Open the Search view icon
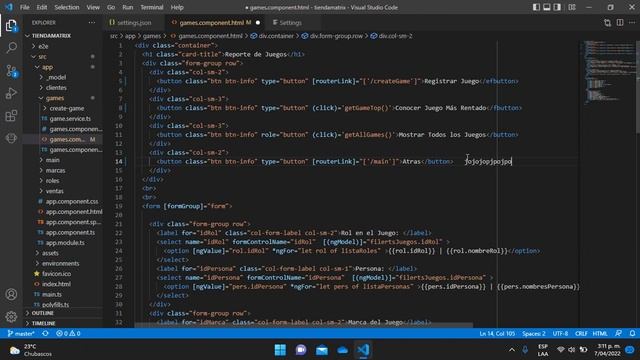Viewport: 640px width, 360px height. tap(11, 48)
